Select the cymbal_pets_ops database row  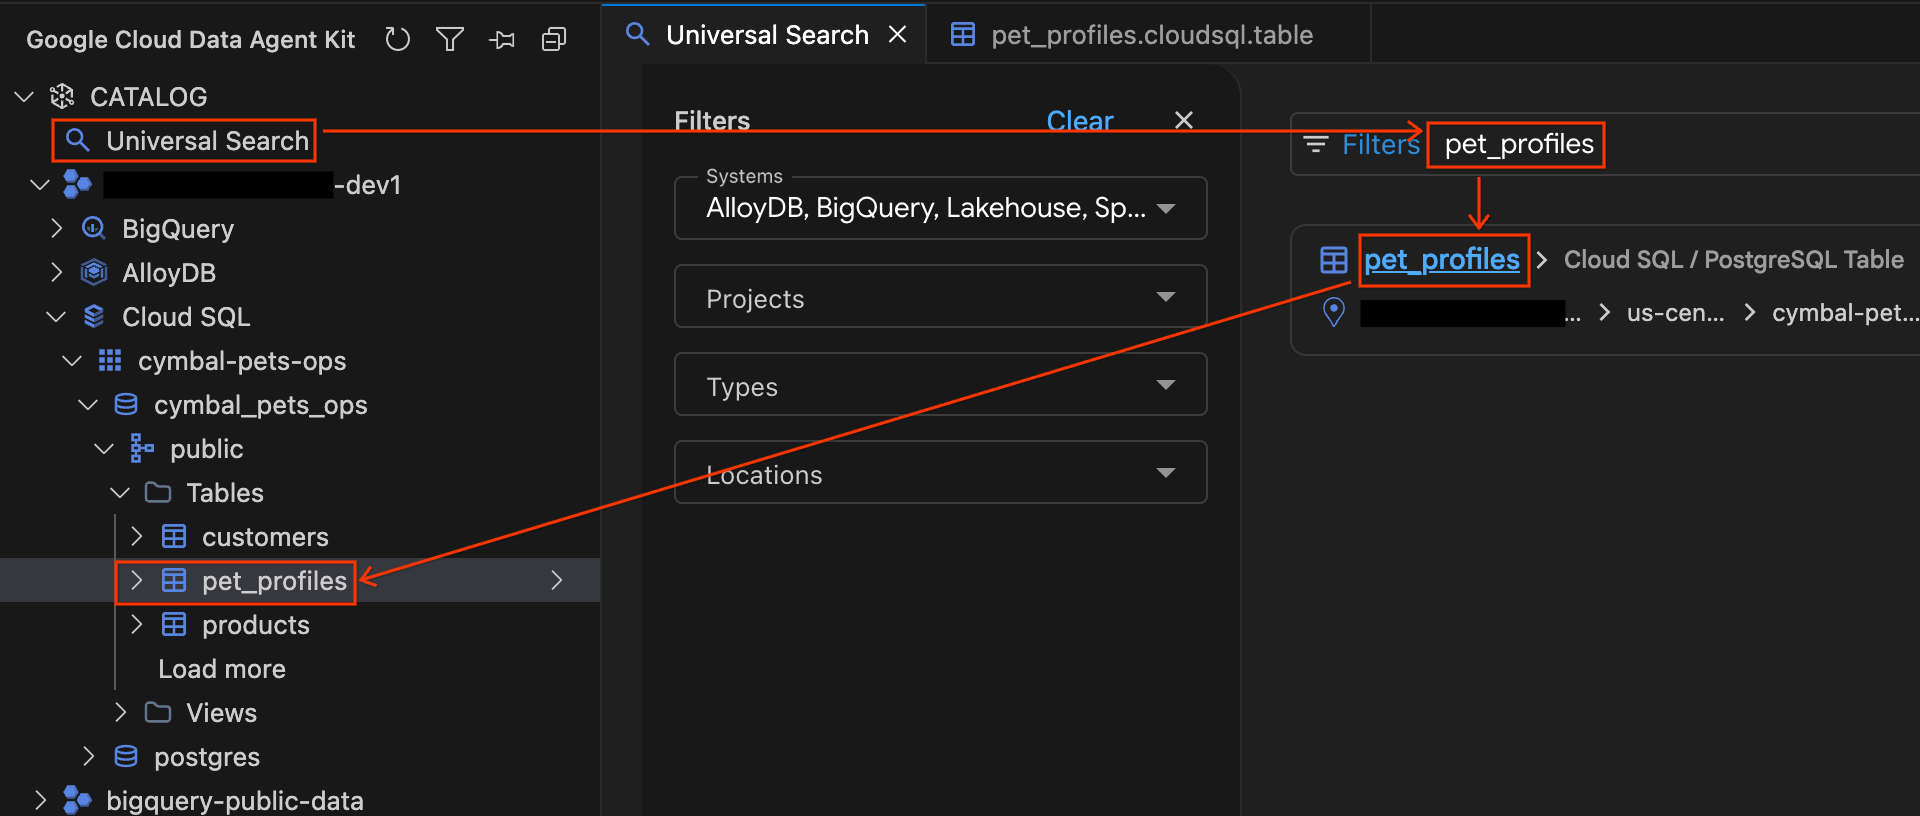point(260,405)
